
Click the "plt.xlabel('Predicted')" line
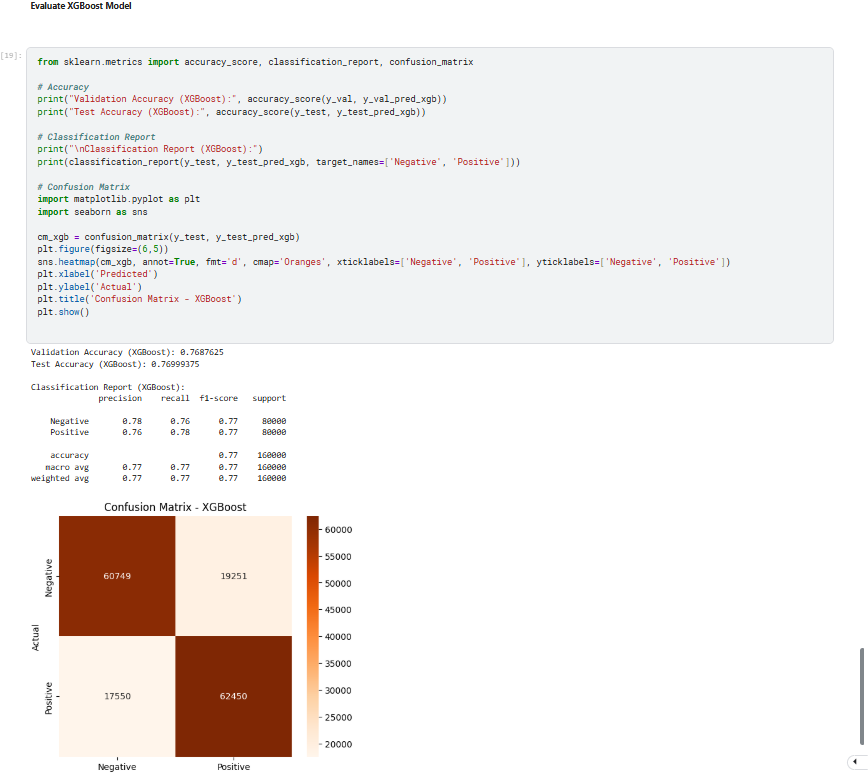coord(97,274)
